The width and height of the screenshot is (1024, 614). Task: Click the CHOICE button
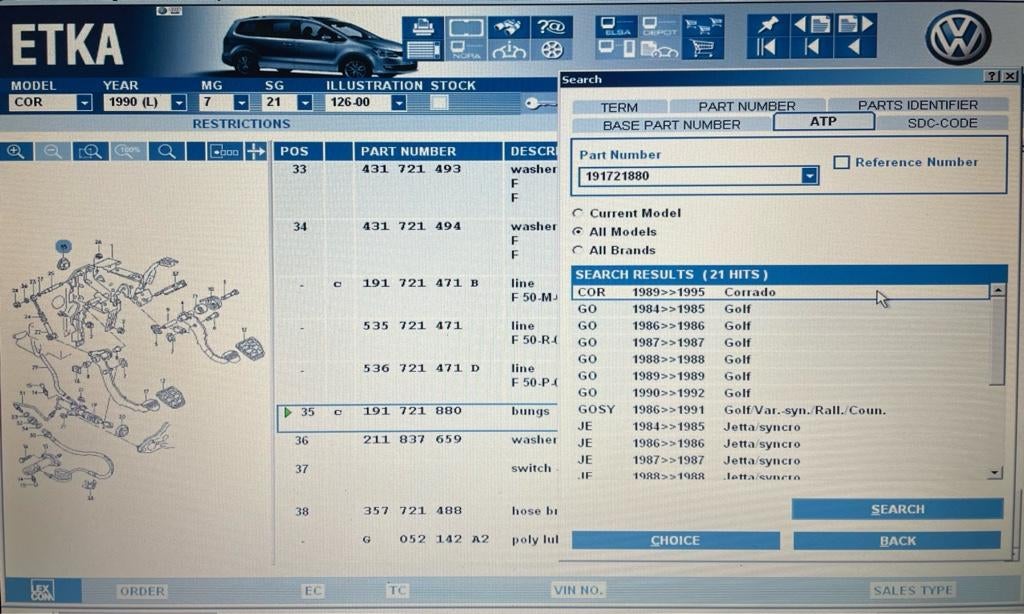click(x=676, y=540)
